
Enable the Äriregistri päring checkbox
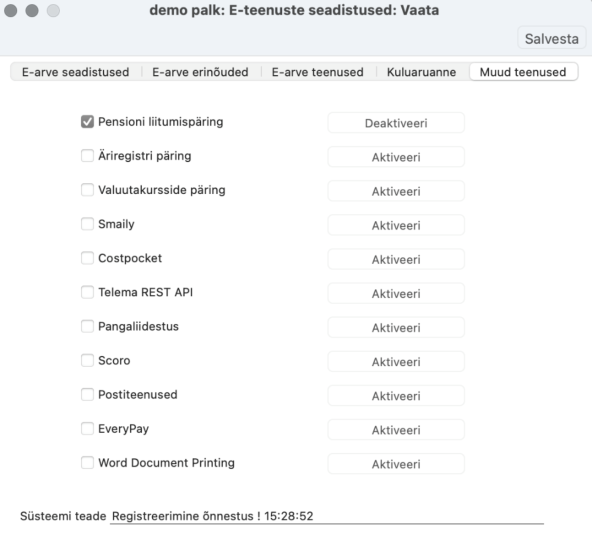(87, 156)
